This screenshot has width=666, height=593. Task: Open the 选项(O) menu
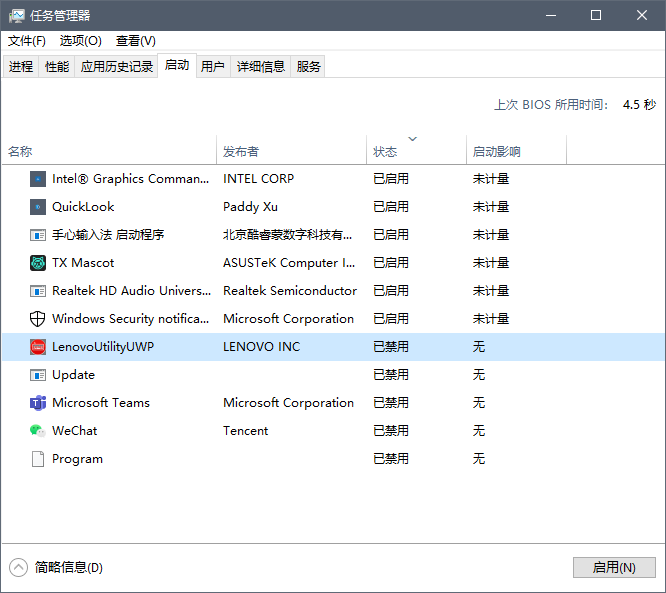click(x=81, y=41)
